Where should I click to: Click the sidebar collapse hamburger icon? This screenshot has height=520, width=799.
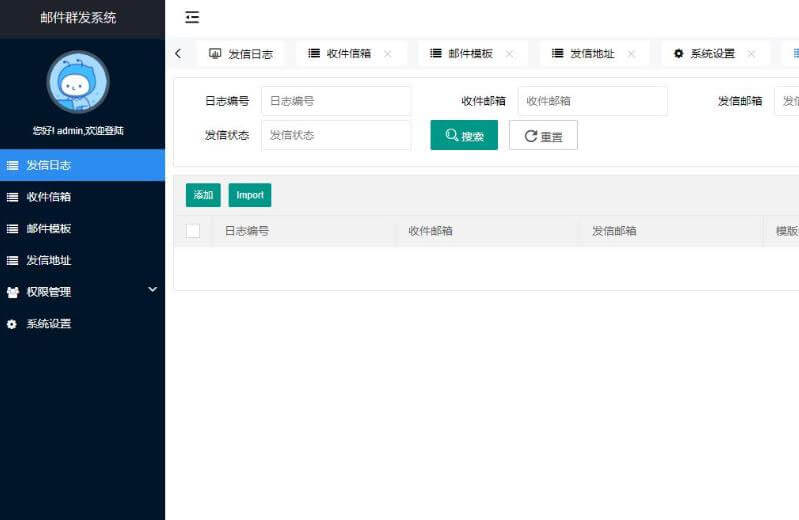[192, 17]
